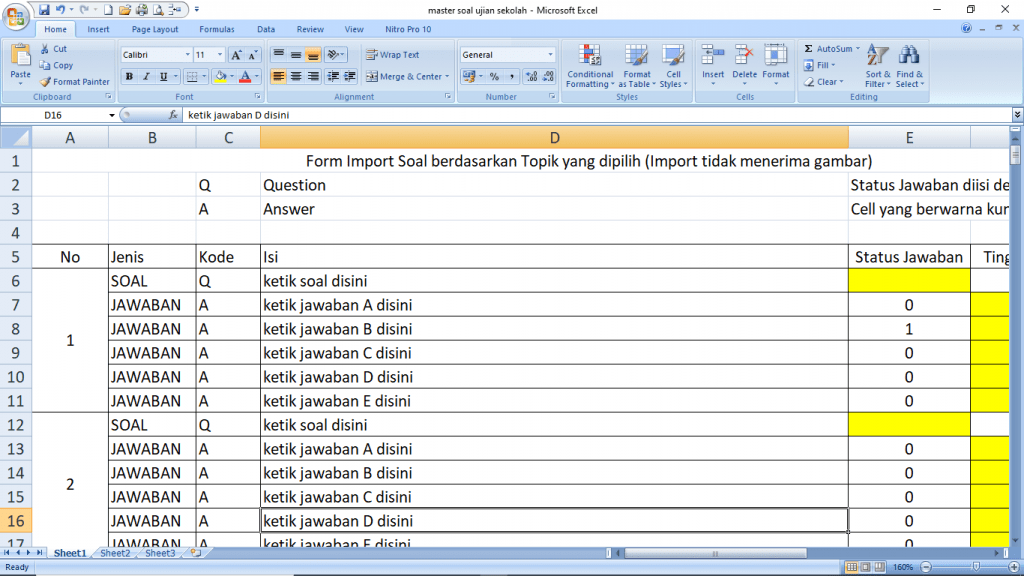Viewport: 1024px width, 576px height.
Task: Click the Decrease Decimal icon
Action: tap(549, 76)
